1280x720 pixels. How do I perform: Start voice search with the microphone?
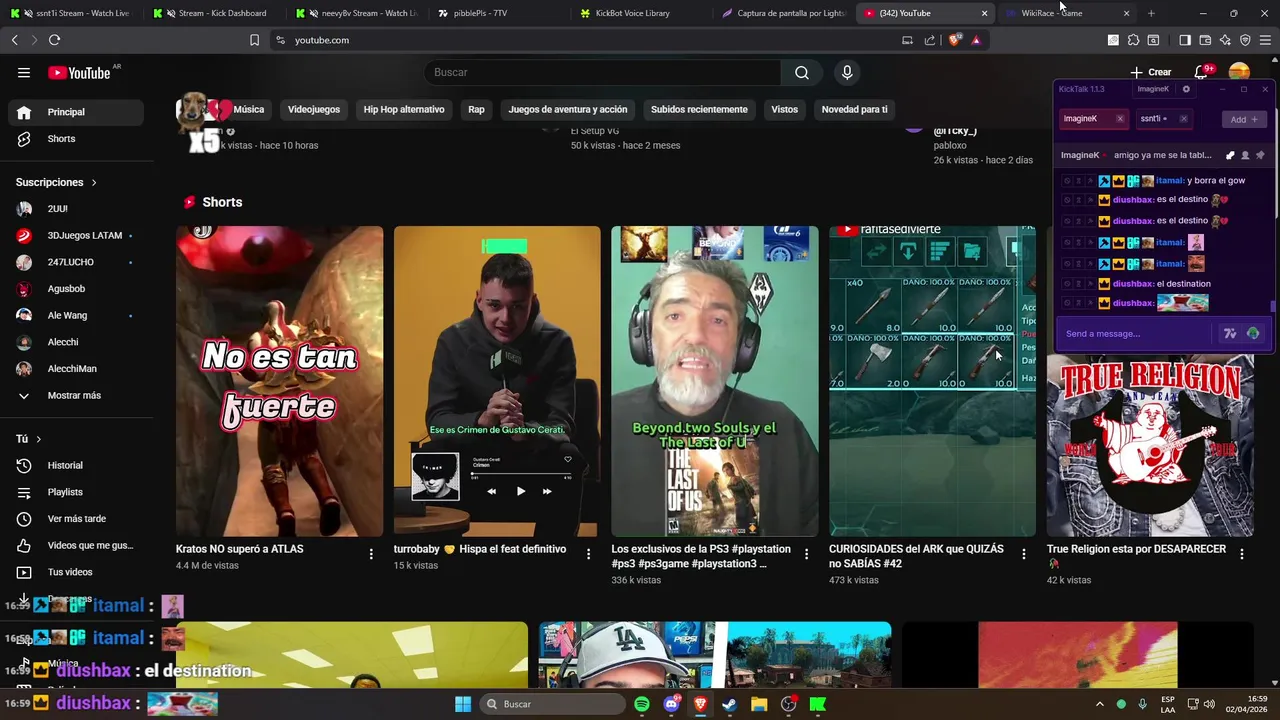847,72
